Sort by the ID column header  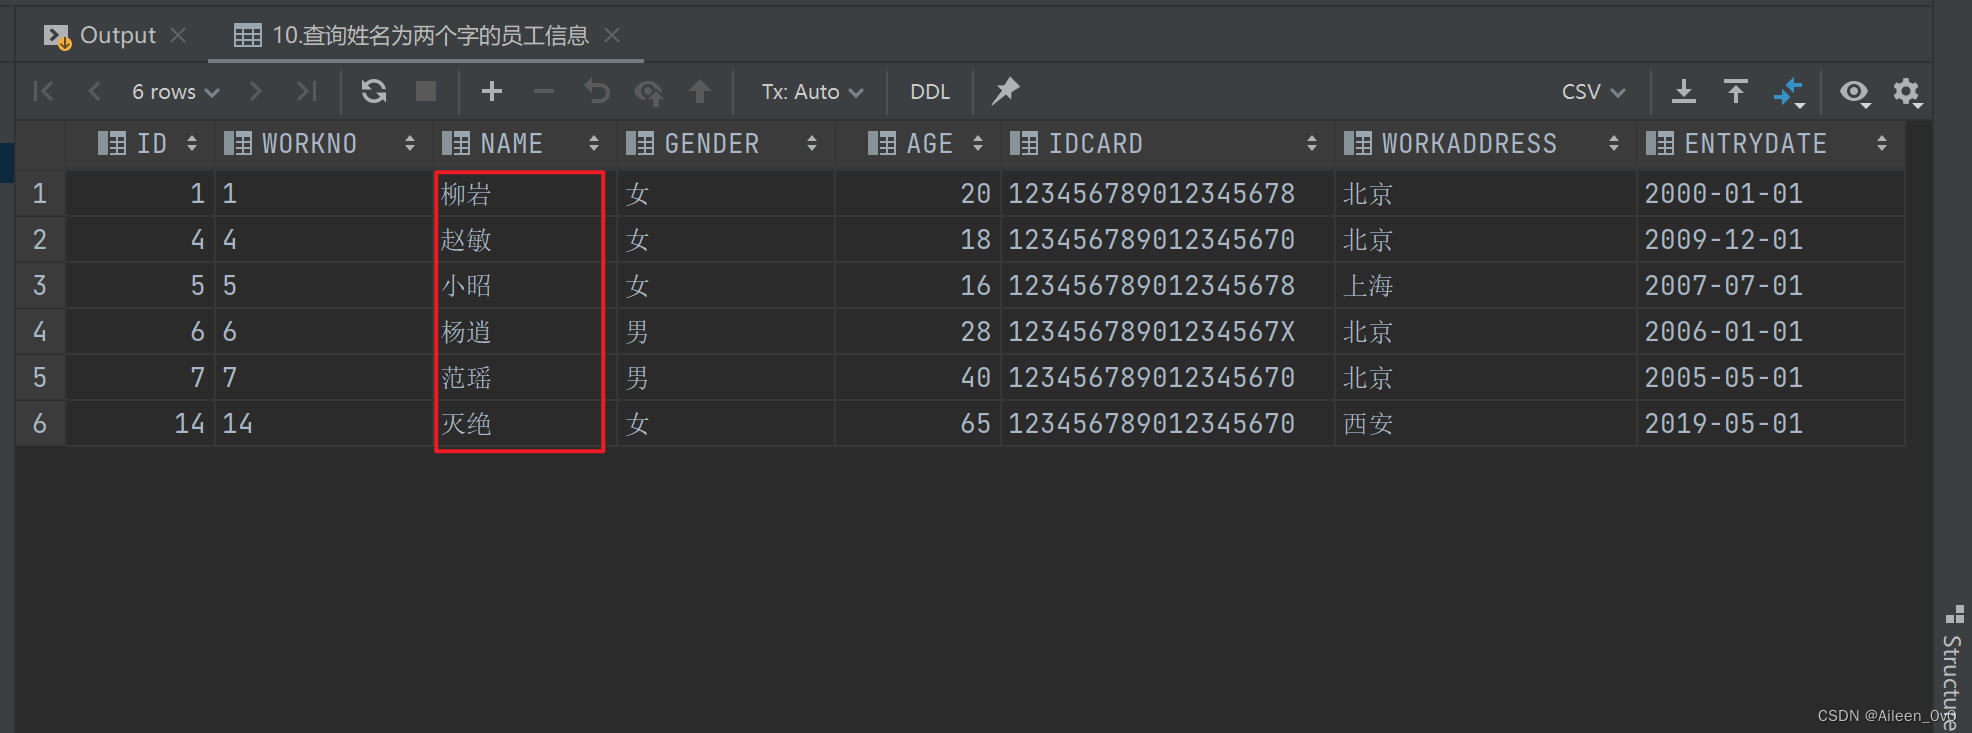point(140,144)
